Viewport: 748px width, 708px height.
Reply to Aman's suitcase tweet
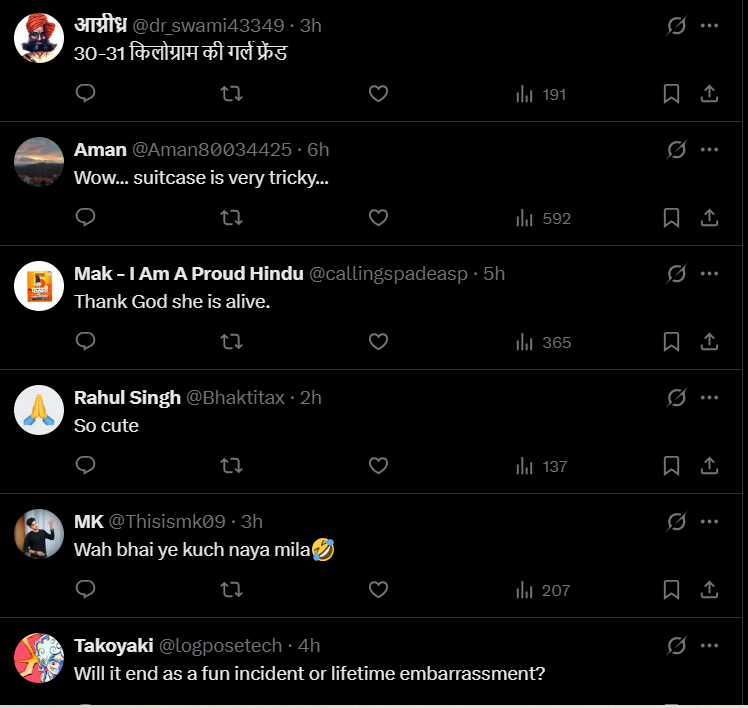86,217
